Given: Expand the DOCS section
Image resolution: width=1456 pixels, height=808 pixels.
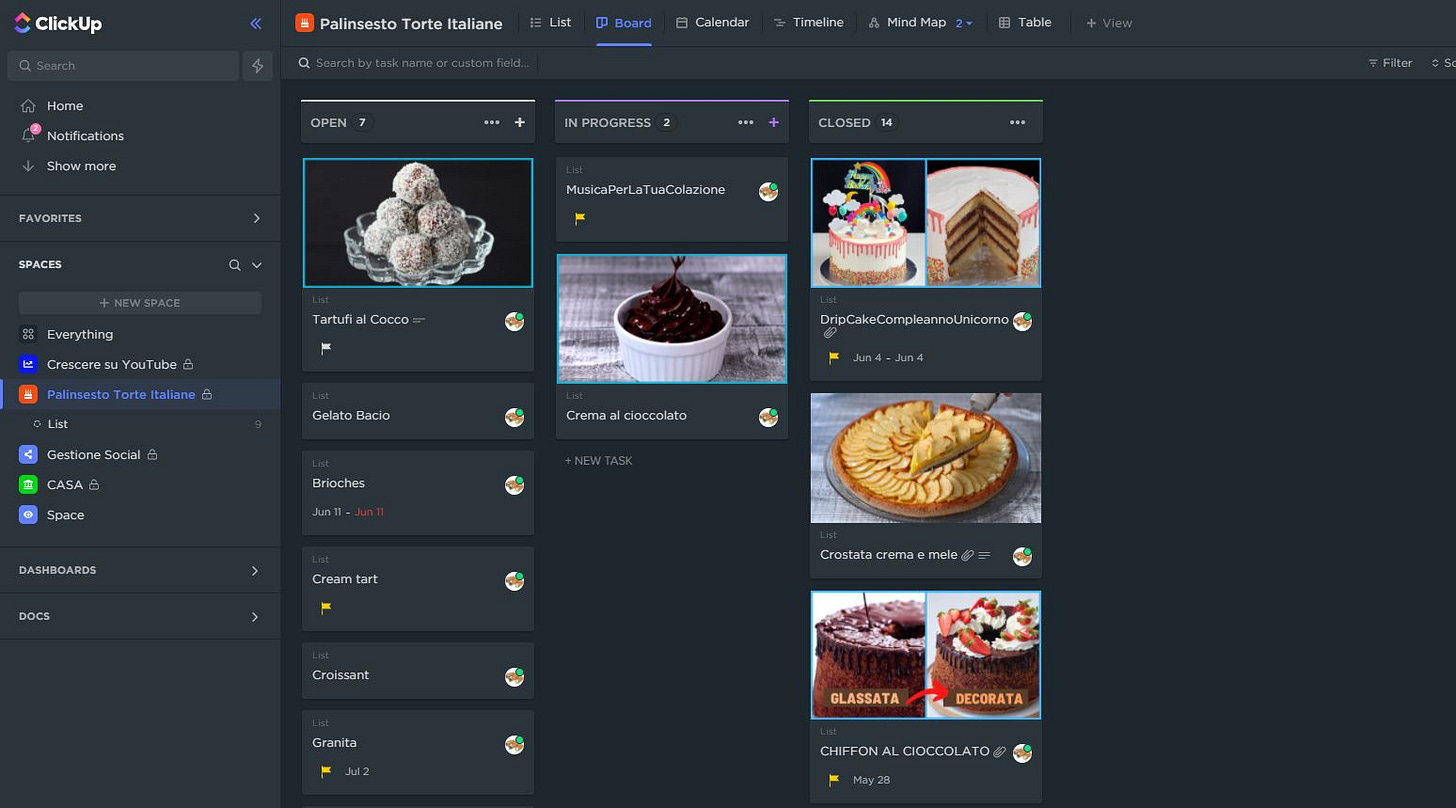Looking at the screenshot, I should pos(255,617).
